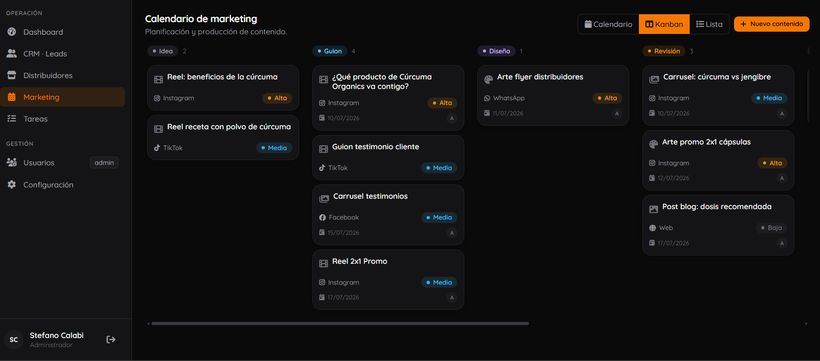The image size is (820, 361).
Task: Click the horizontal scrollbar below the board
Action: (340, 324)
